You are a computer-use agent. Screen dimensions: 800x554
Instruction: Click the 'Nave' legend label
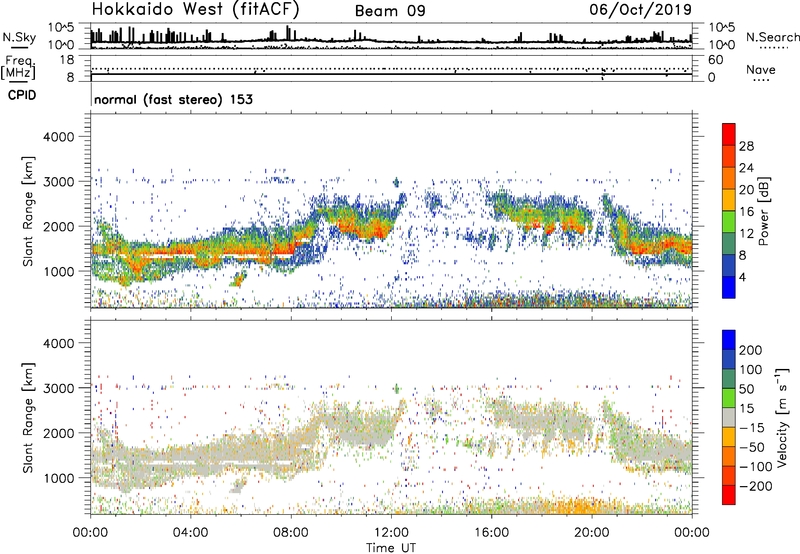tap(760, 70)
